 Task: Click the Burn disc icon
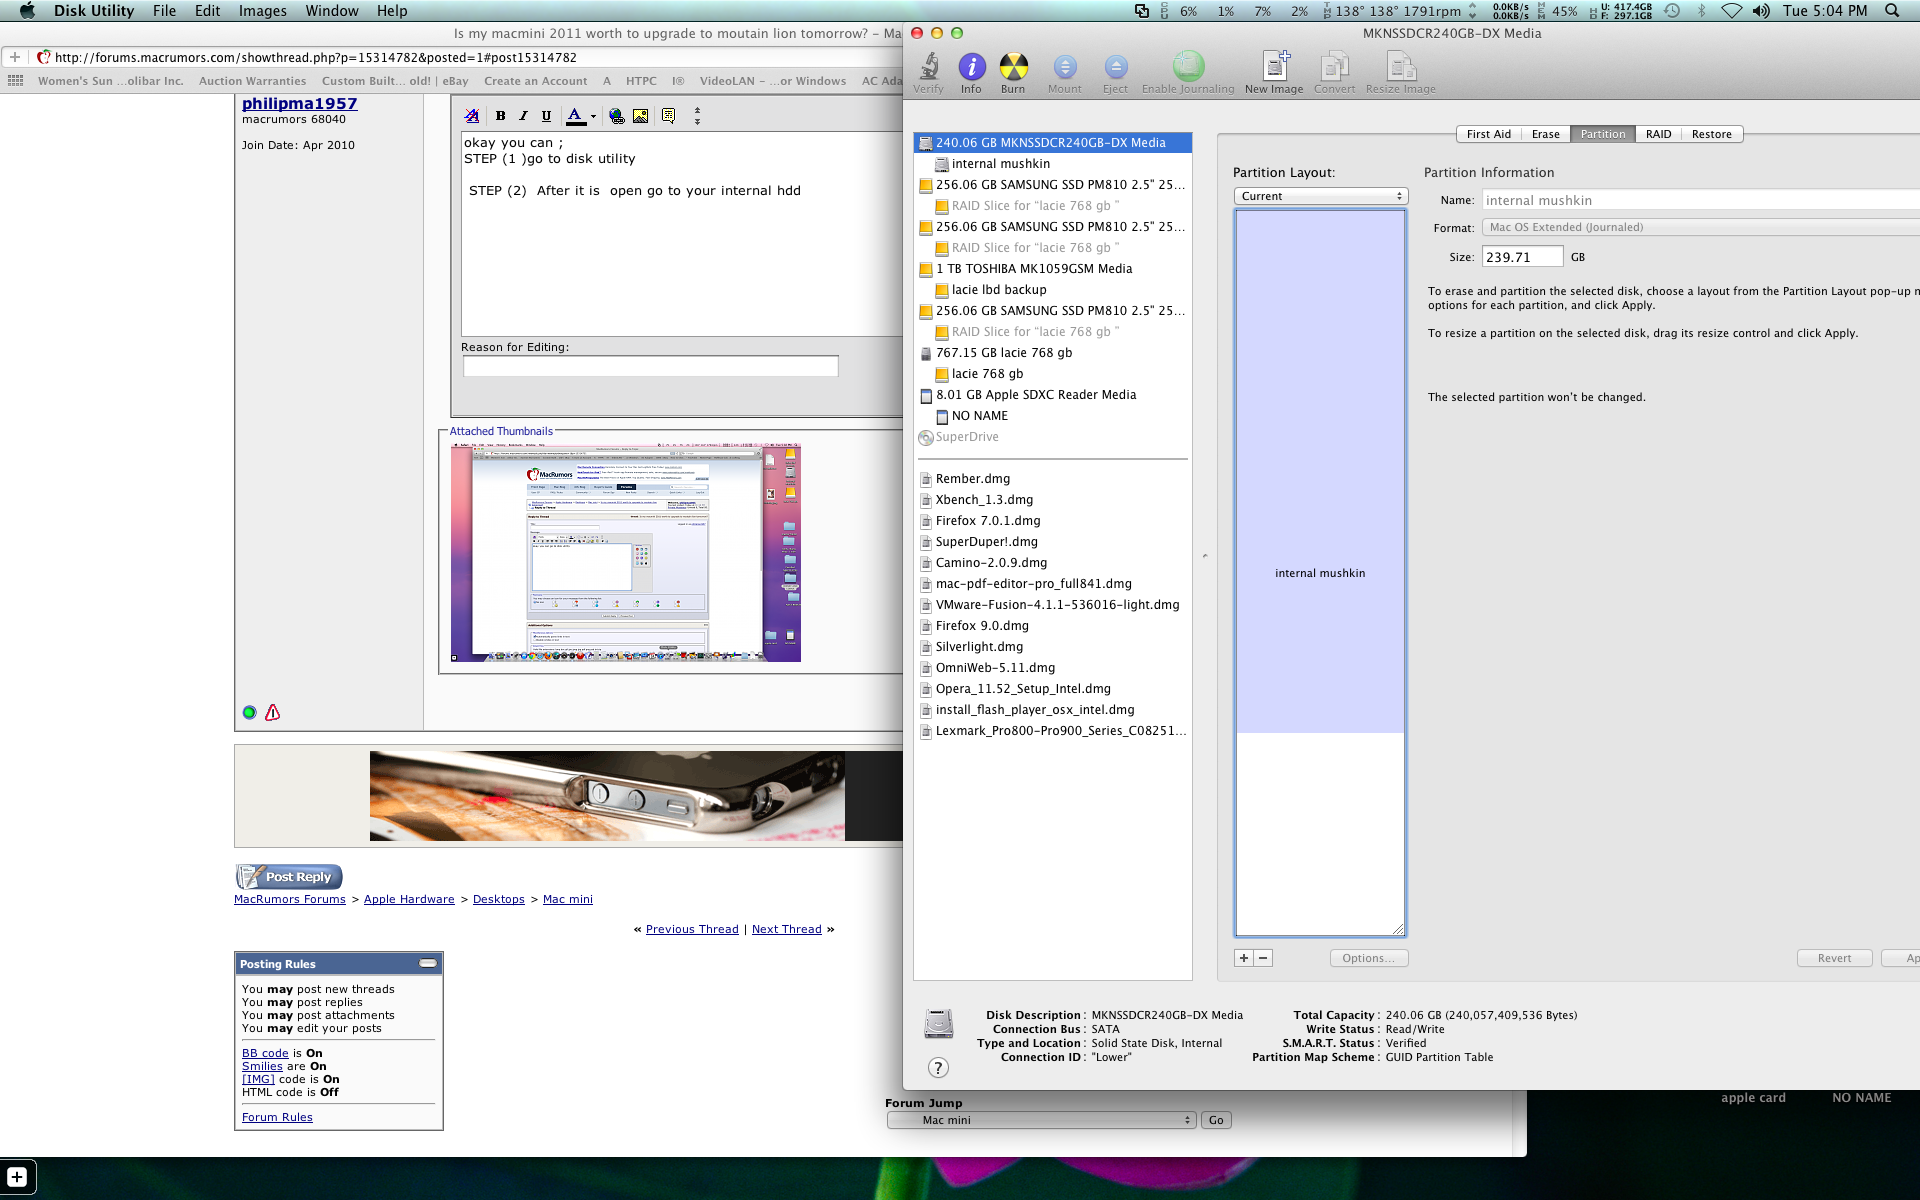(x=1013, y=67)
